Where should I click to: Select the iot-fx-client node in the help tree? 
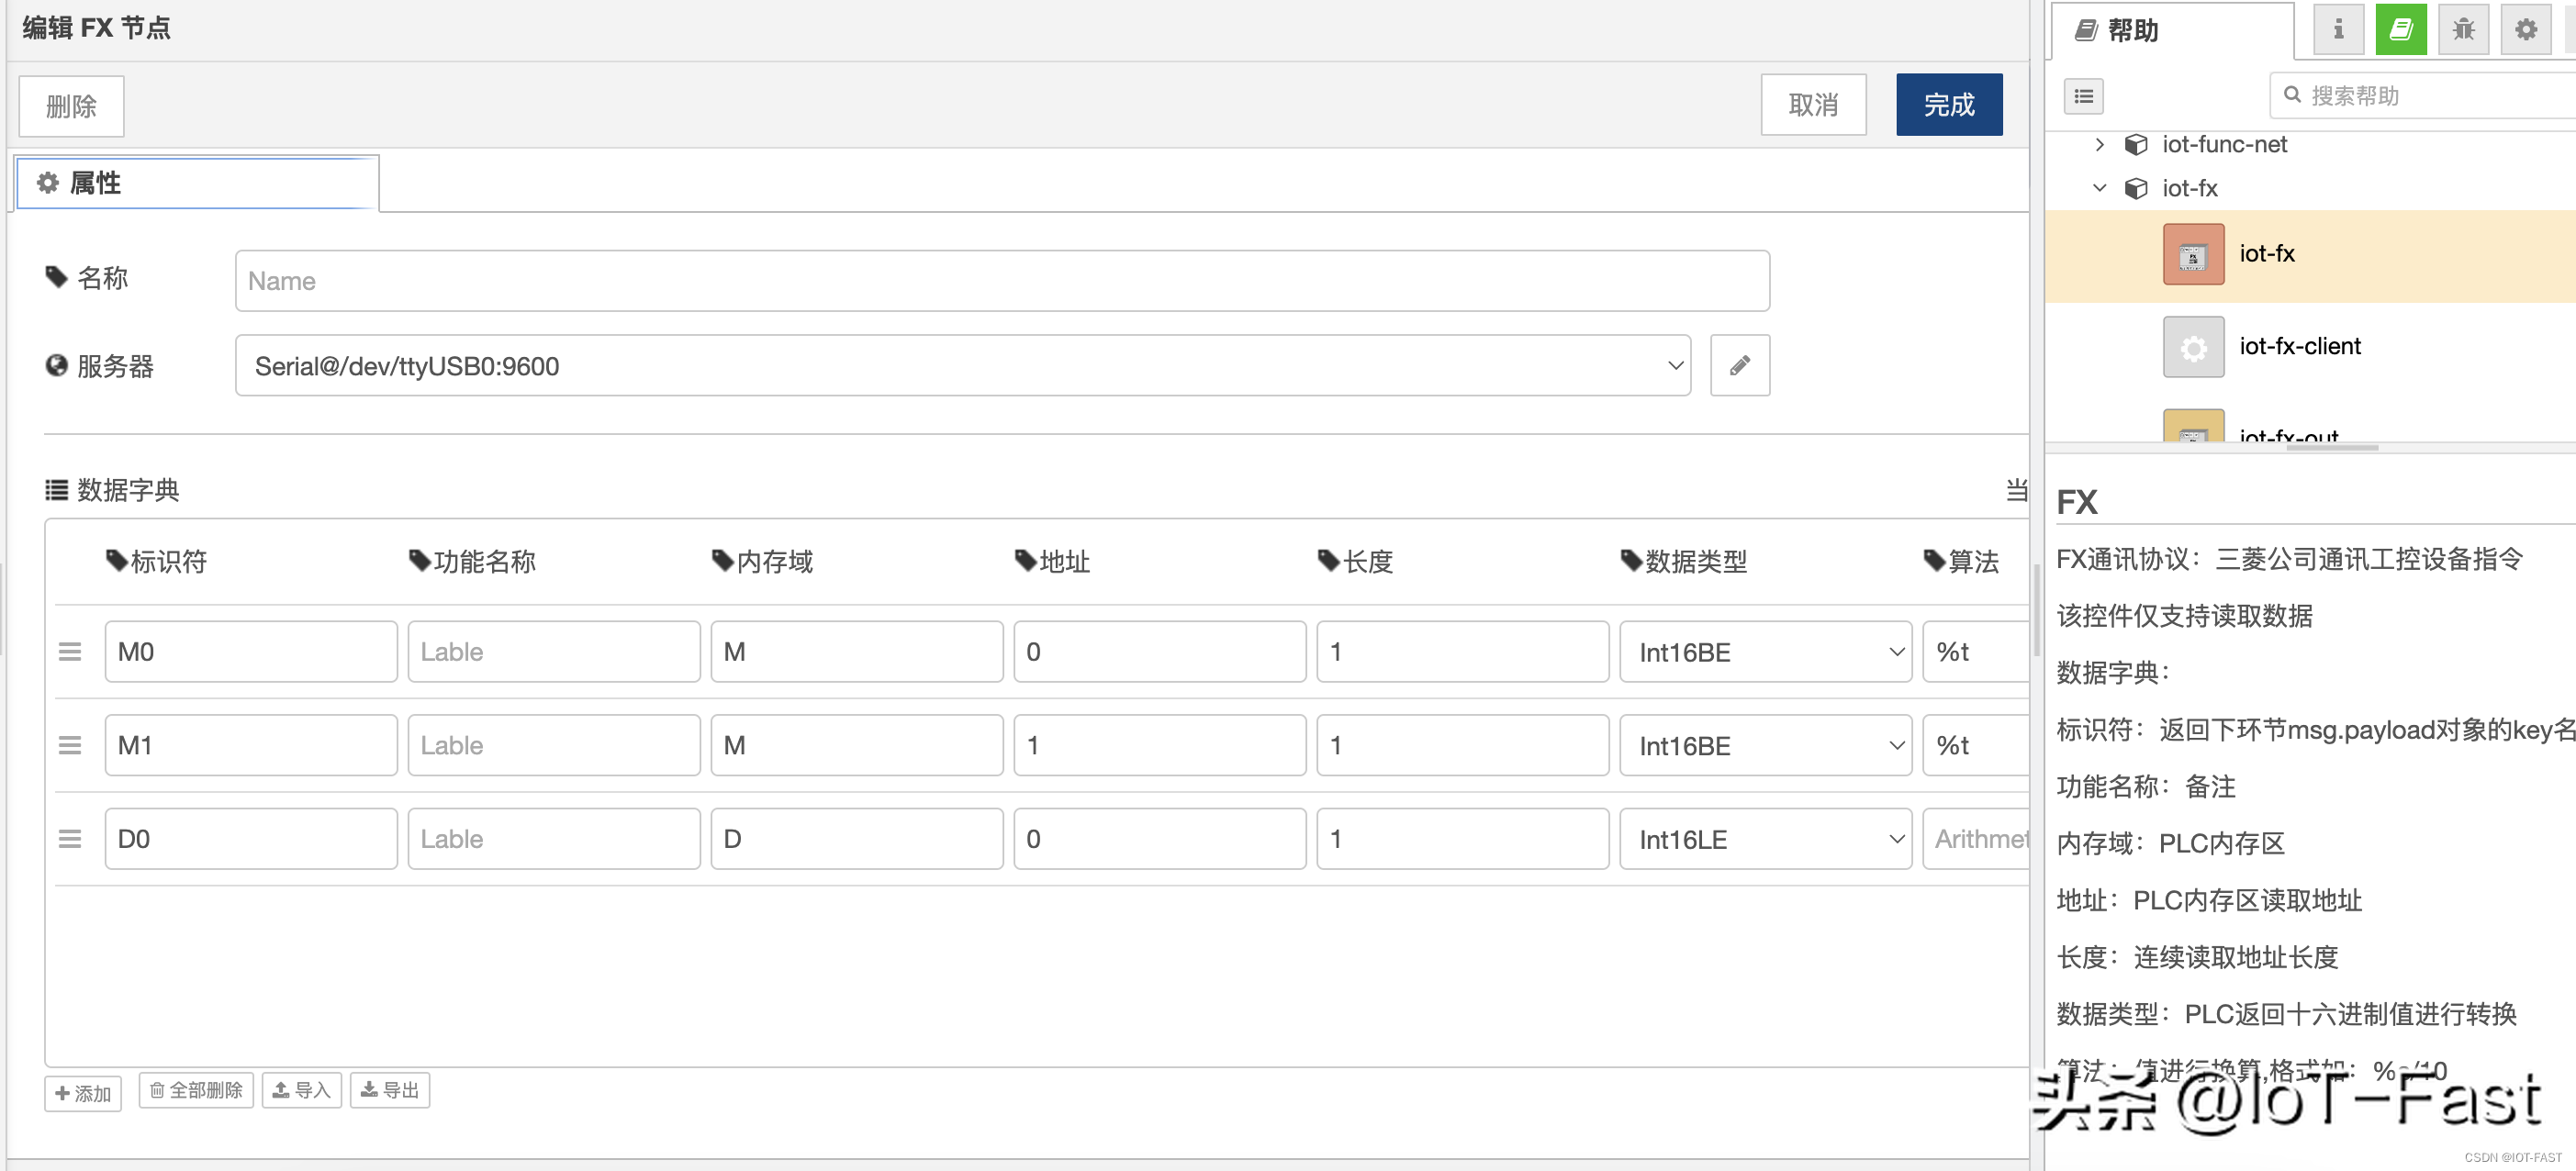pos(2299,347)
